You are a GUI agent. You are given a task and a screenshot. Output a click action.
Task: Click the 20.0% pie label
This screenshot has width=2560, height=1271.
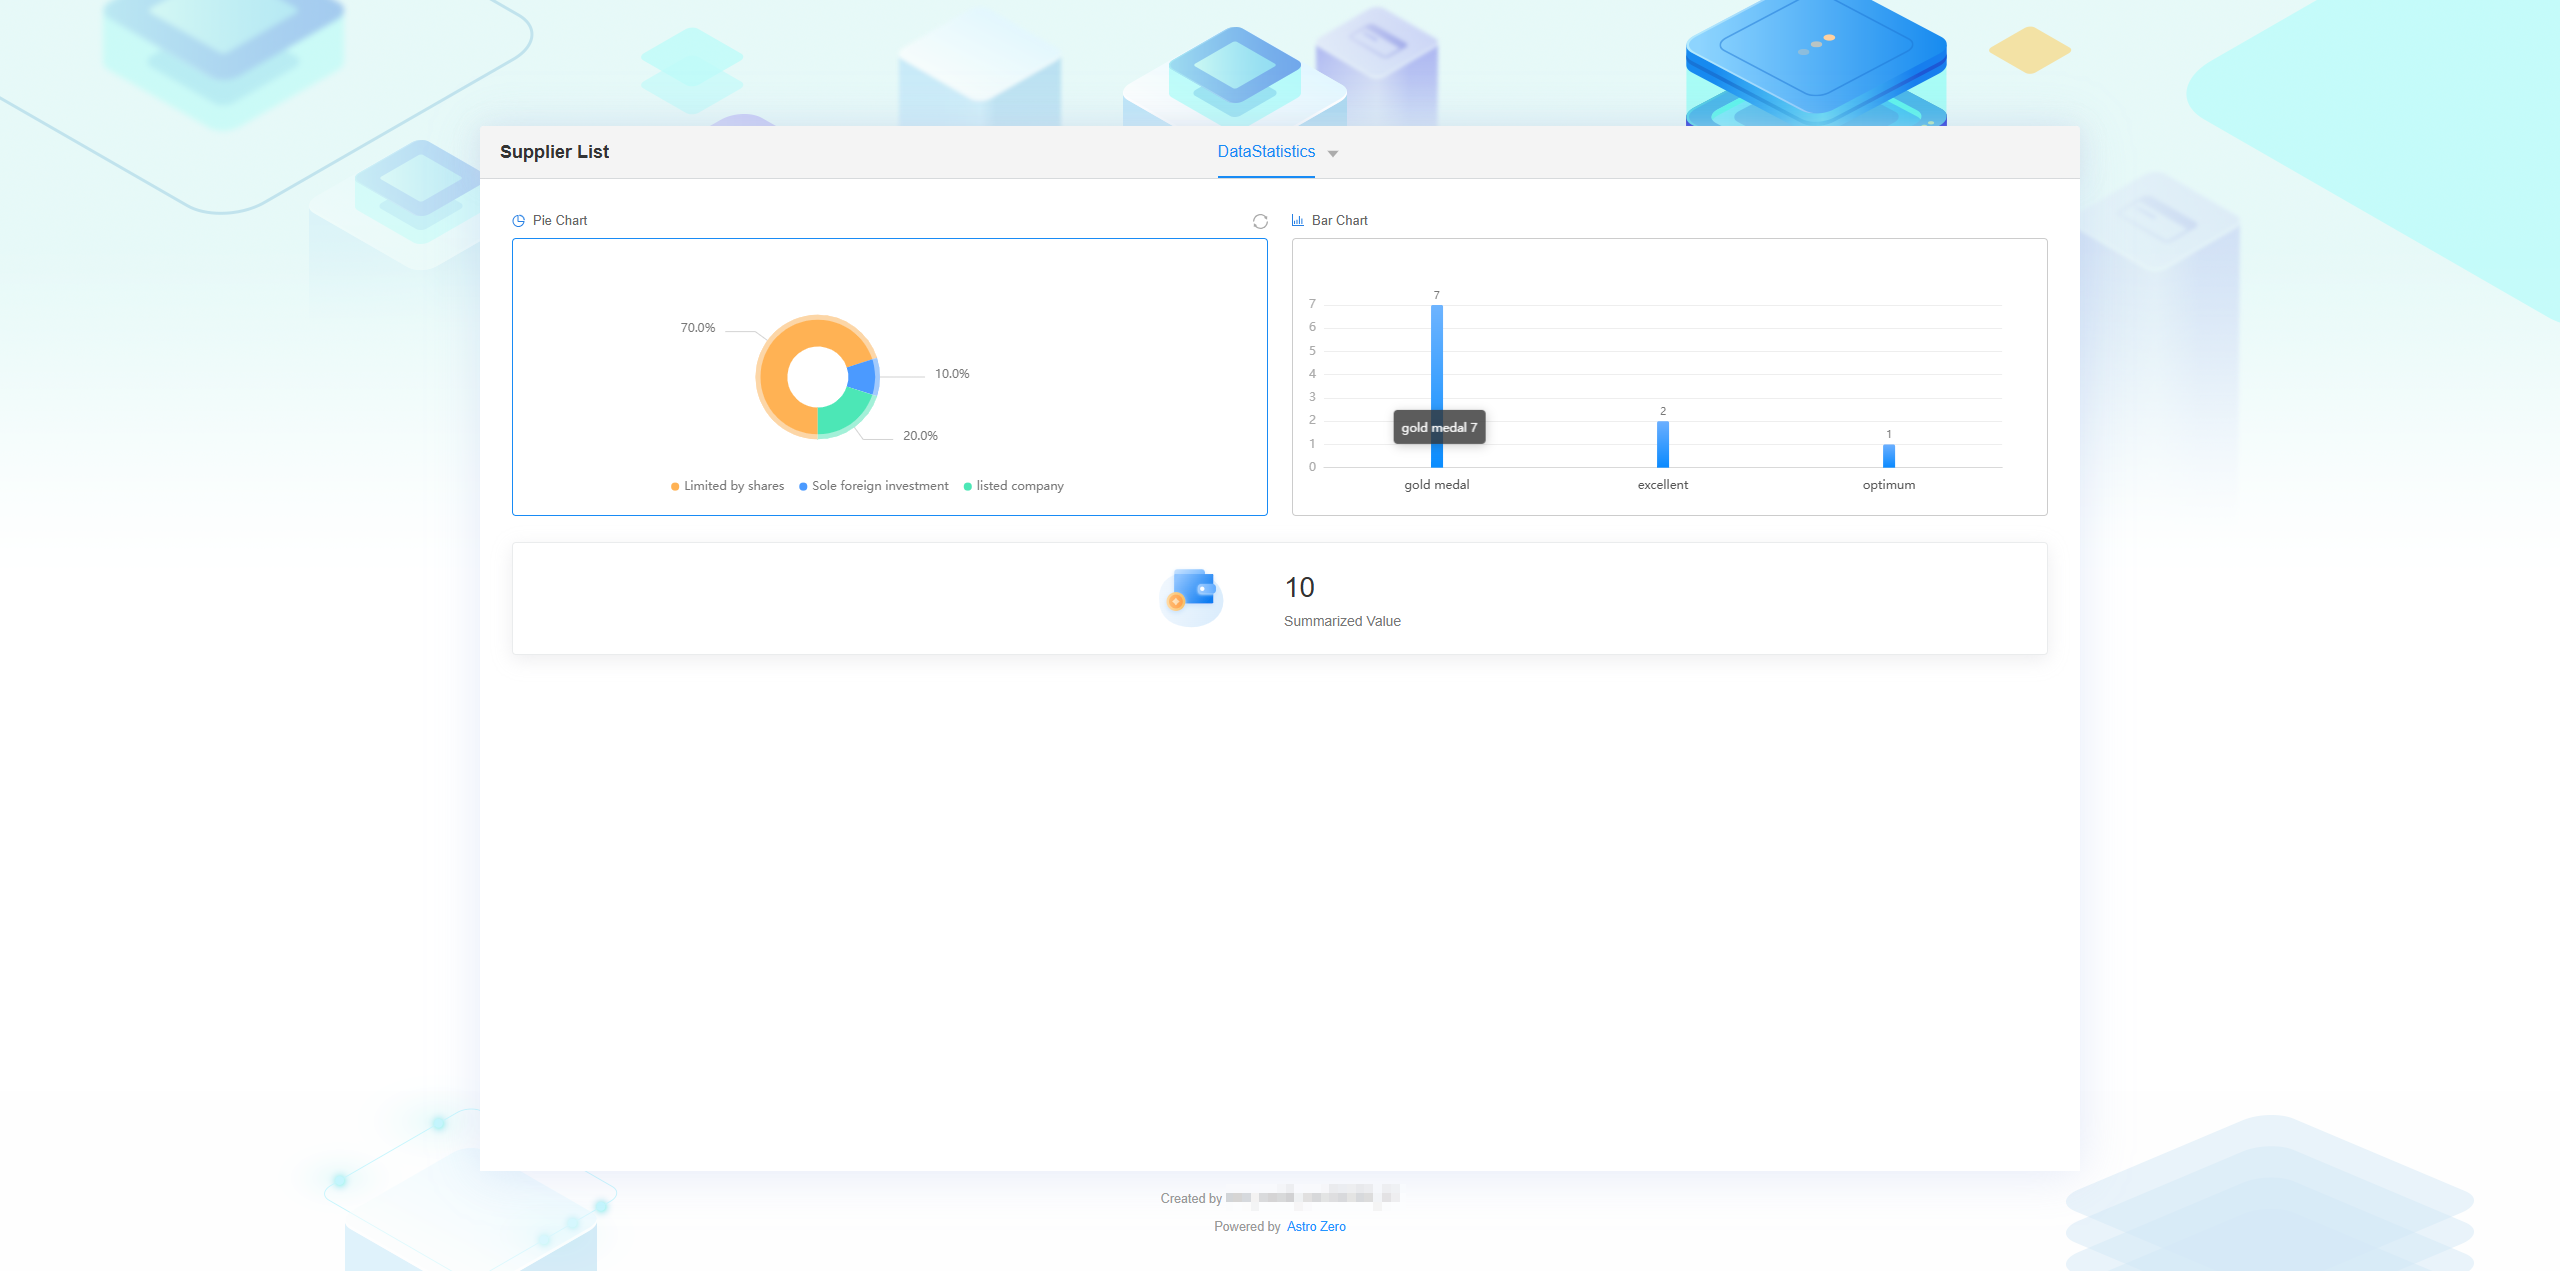click(x=920, y=436)
